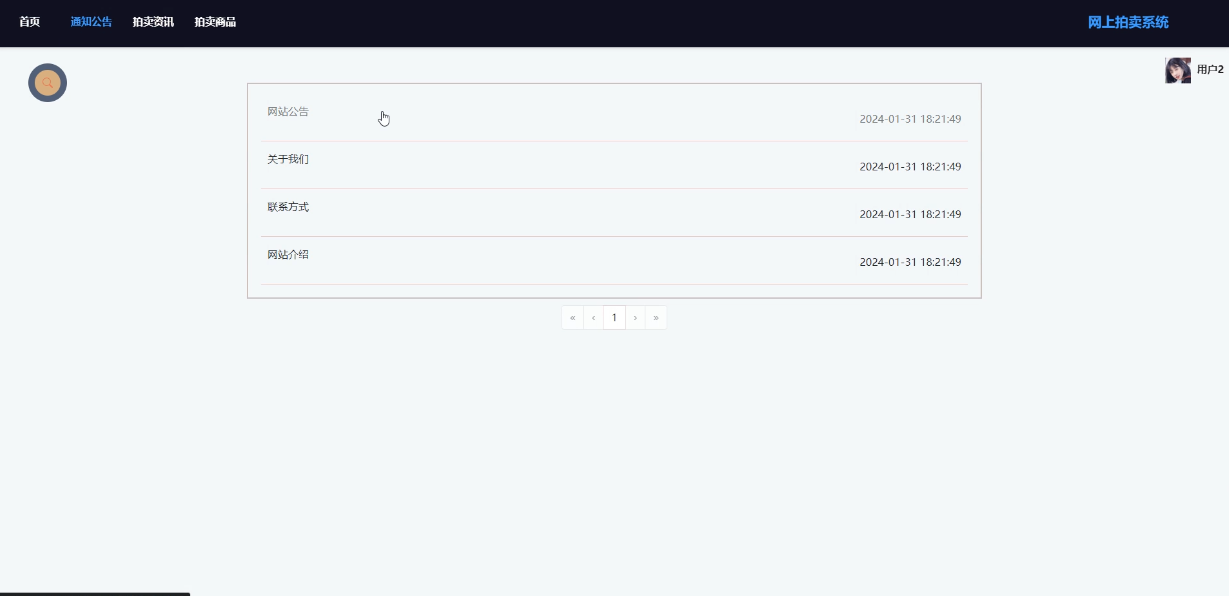Open the round search icon button
Image resolution: width=1229 pixels, height=596 pixels.
47,83
